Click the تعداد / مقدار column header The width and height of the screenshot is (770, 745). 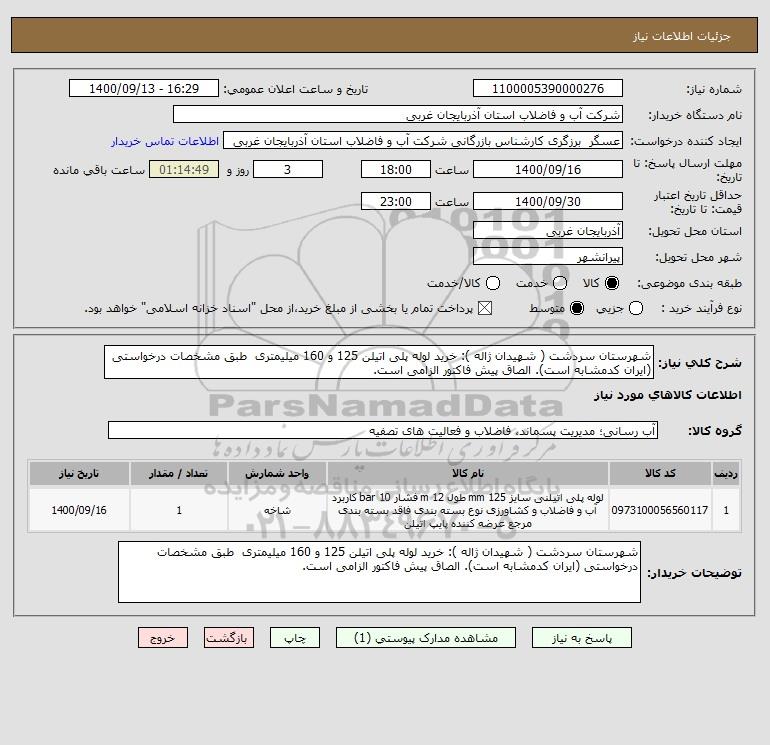(179, 473)
